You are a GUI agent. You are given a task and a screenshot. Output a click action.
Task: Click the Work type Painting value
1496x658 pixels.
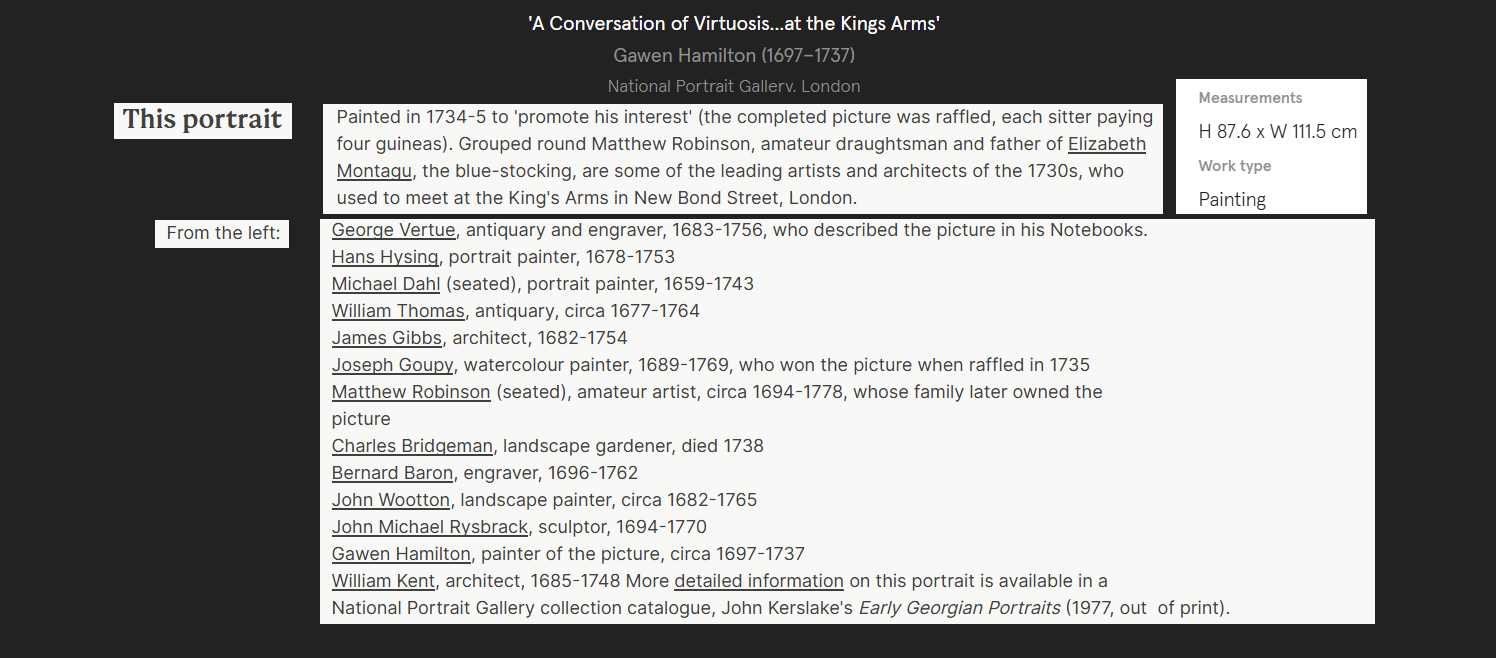(1232, 200)
